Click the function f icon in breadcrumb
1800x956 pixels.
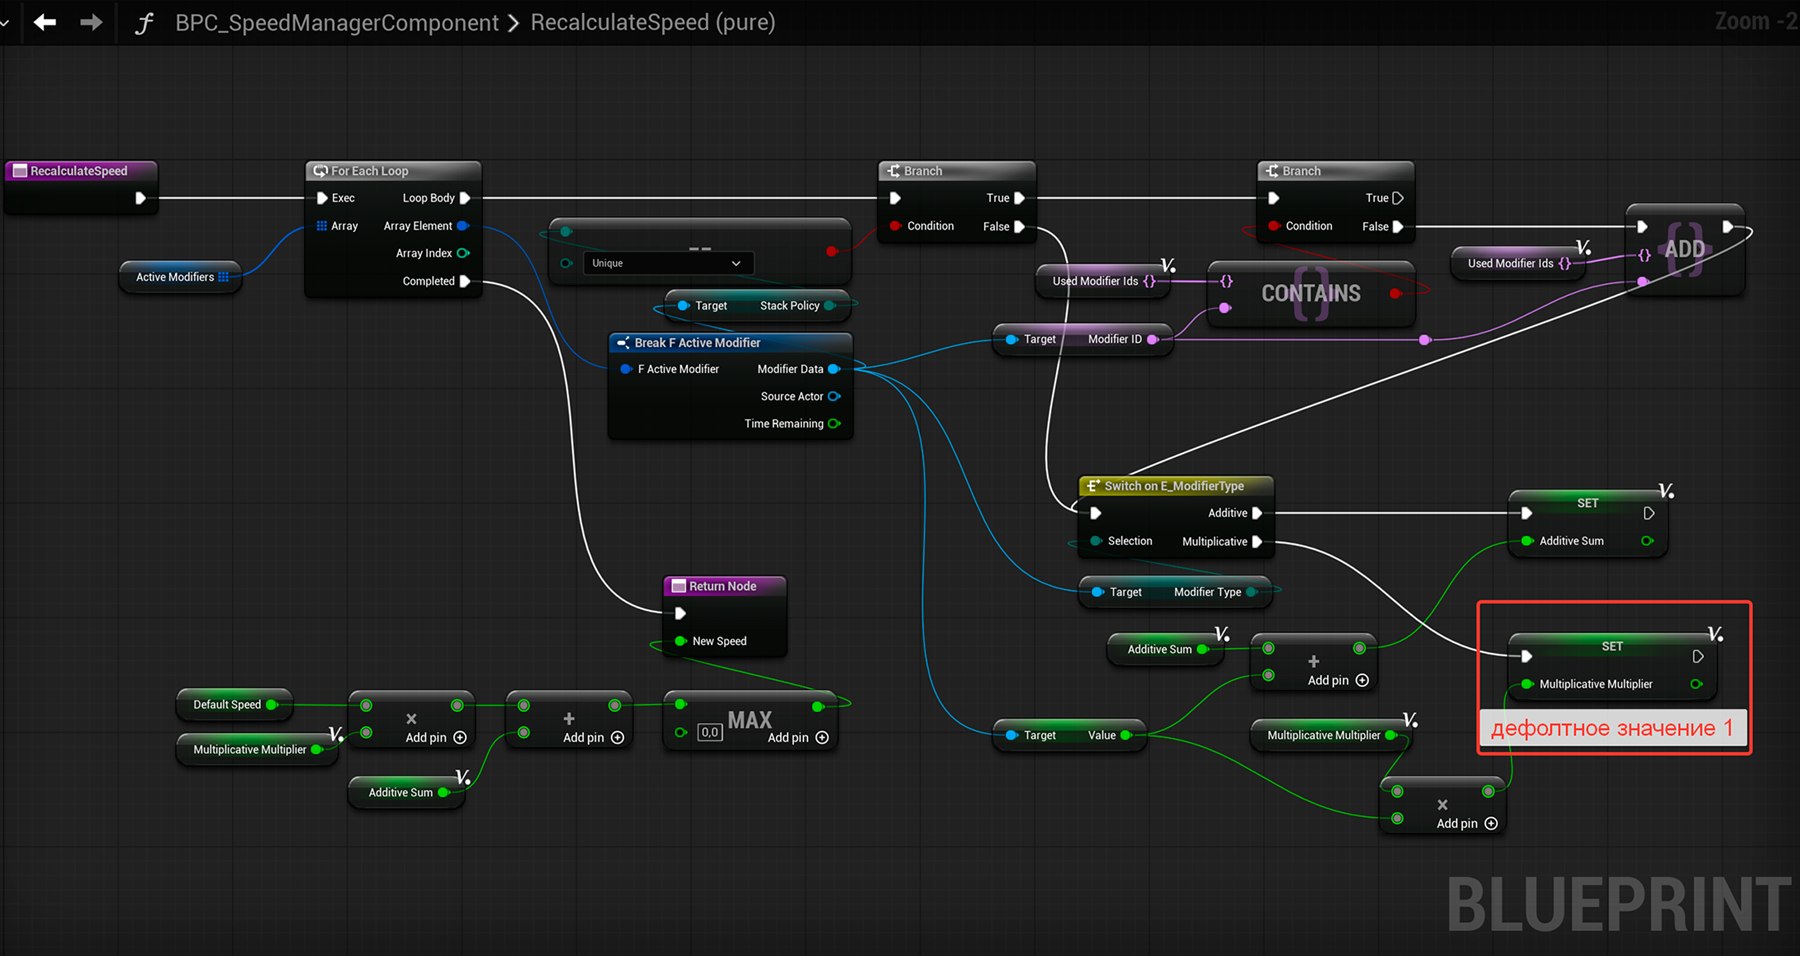(x=144, y=23)
